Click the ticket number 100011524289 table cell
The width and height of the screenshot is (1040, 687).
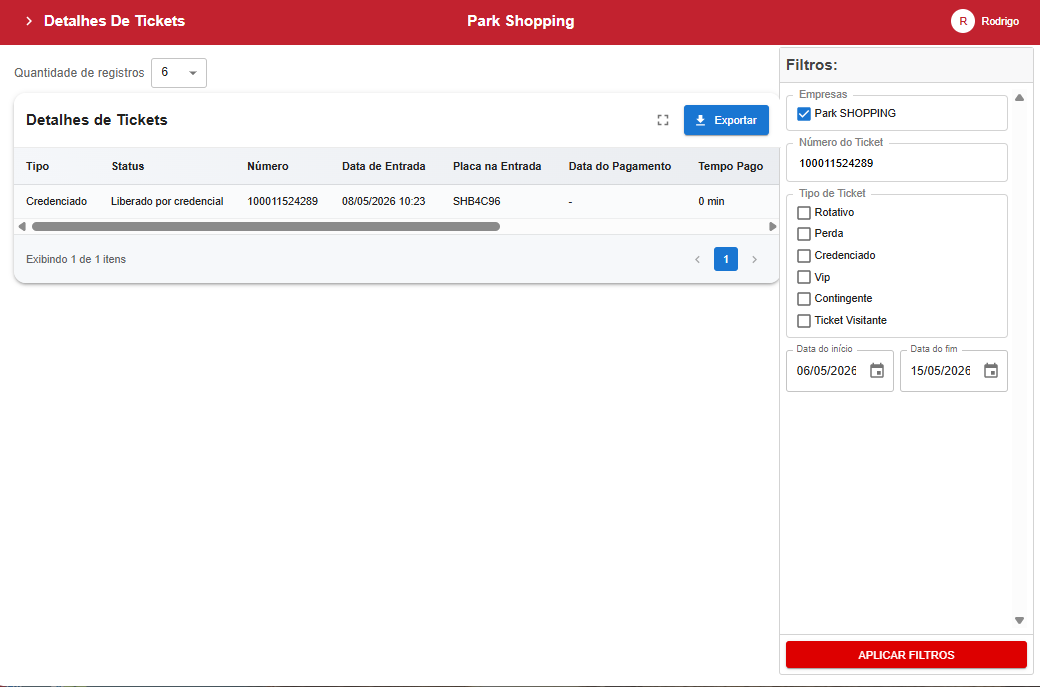click(x=283, y=202)
